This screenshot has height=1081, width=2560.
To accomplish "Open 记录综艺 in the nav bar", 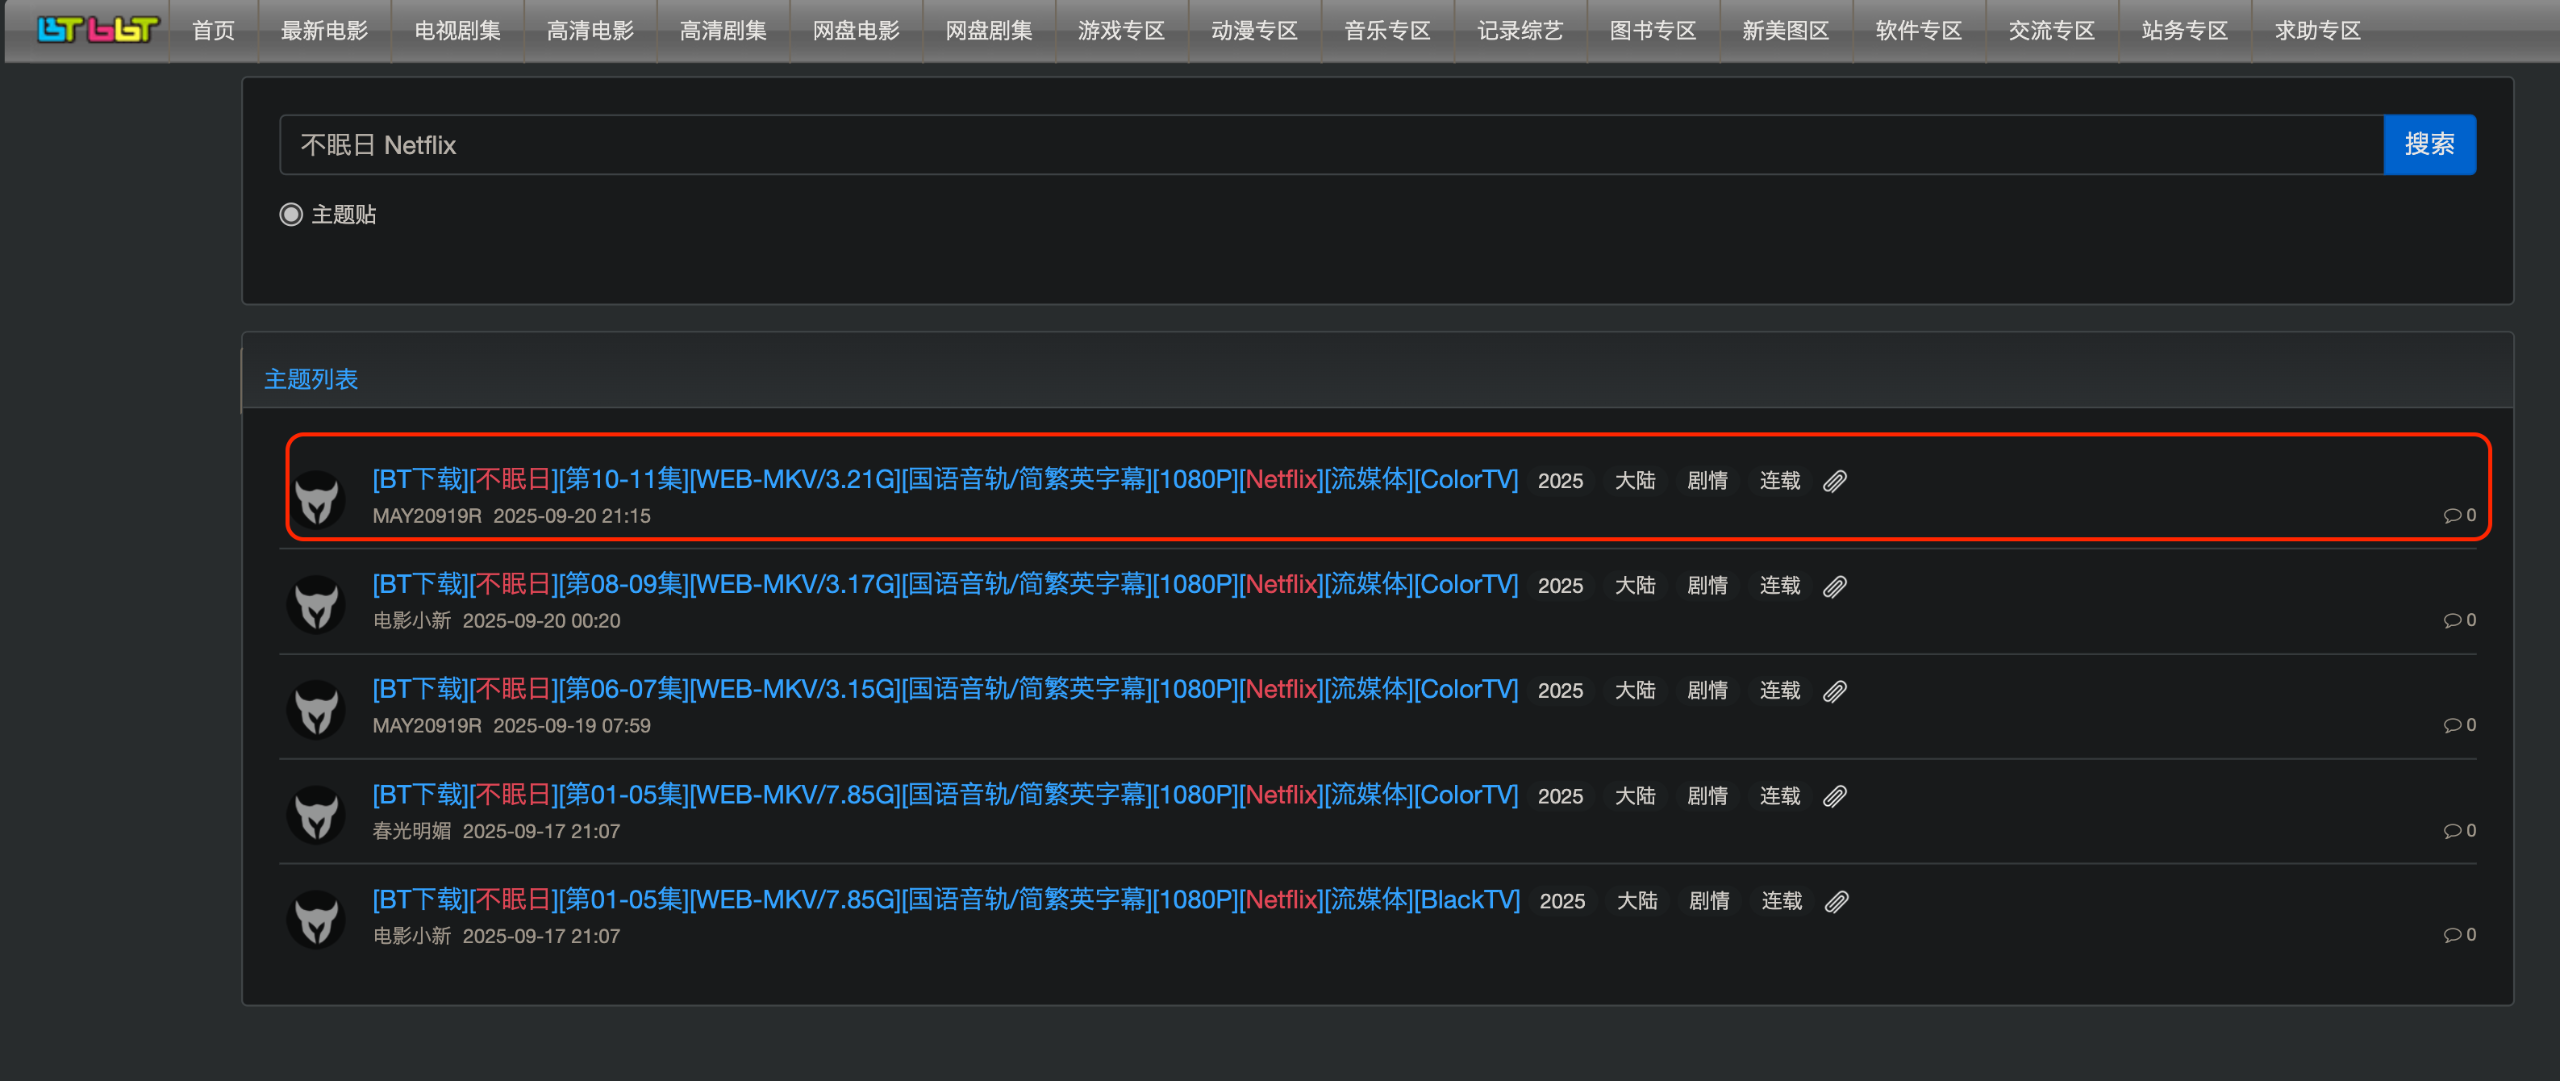I will click(x=1521, y=31).
